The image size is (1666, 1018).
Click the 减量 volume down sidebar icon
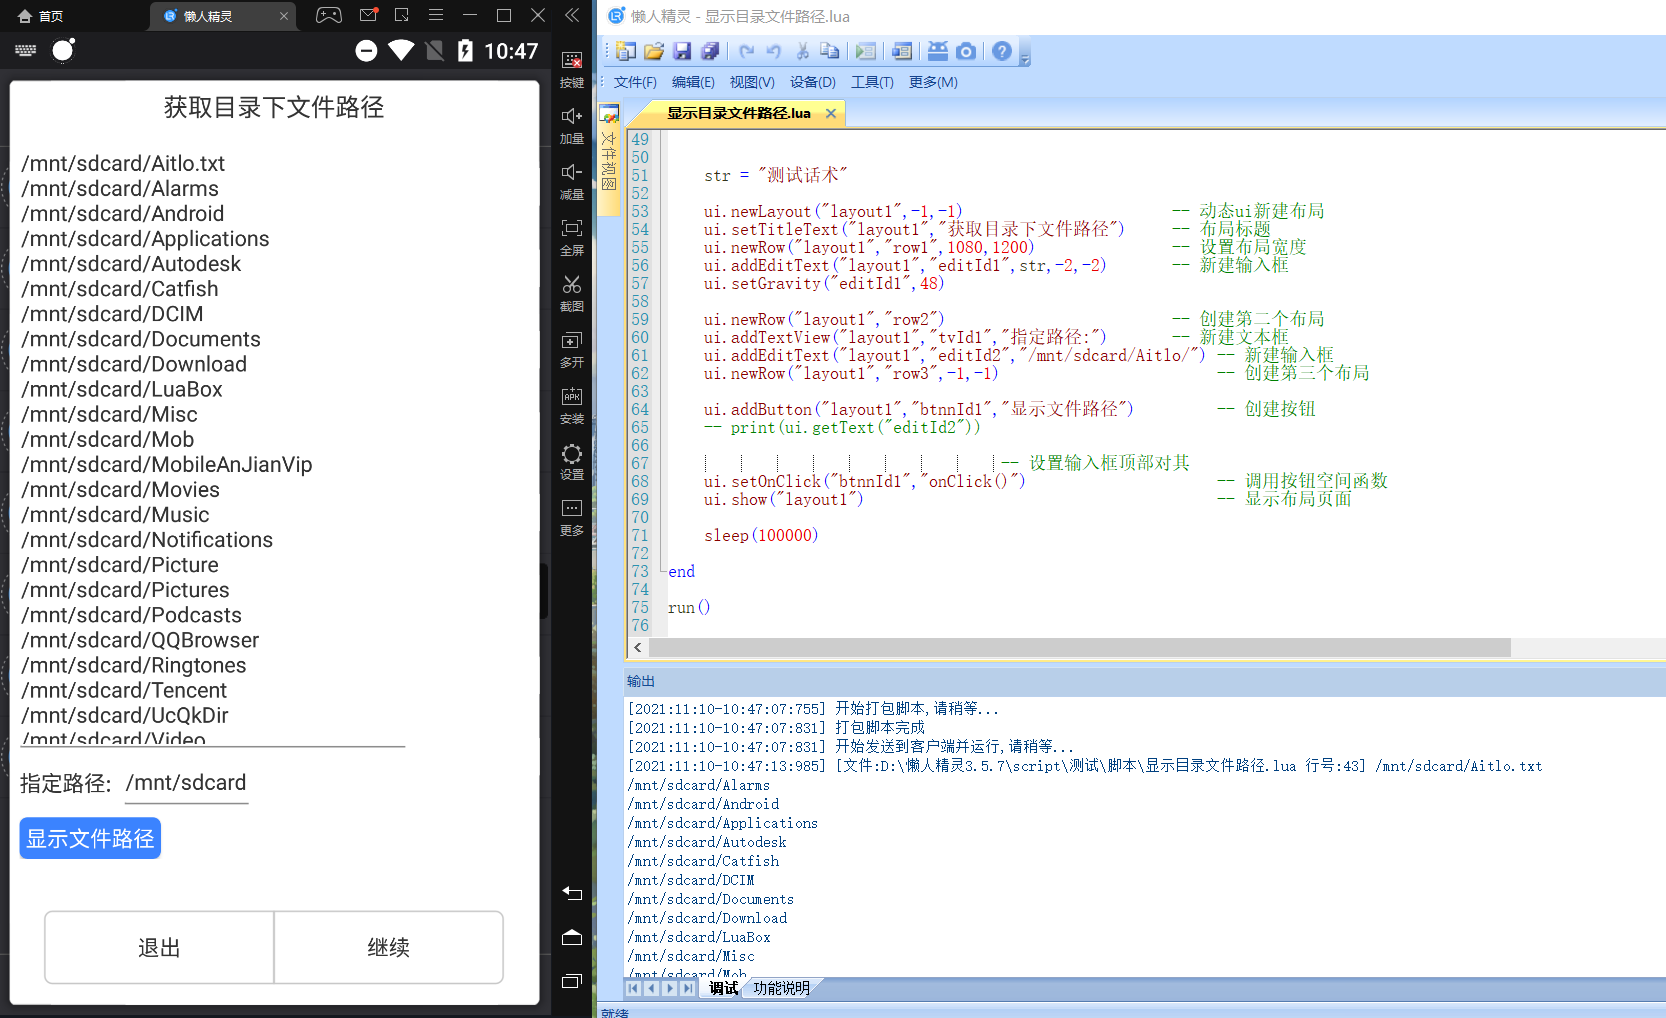pyautogui.click(x=572, y=182)
